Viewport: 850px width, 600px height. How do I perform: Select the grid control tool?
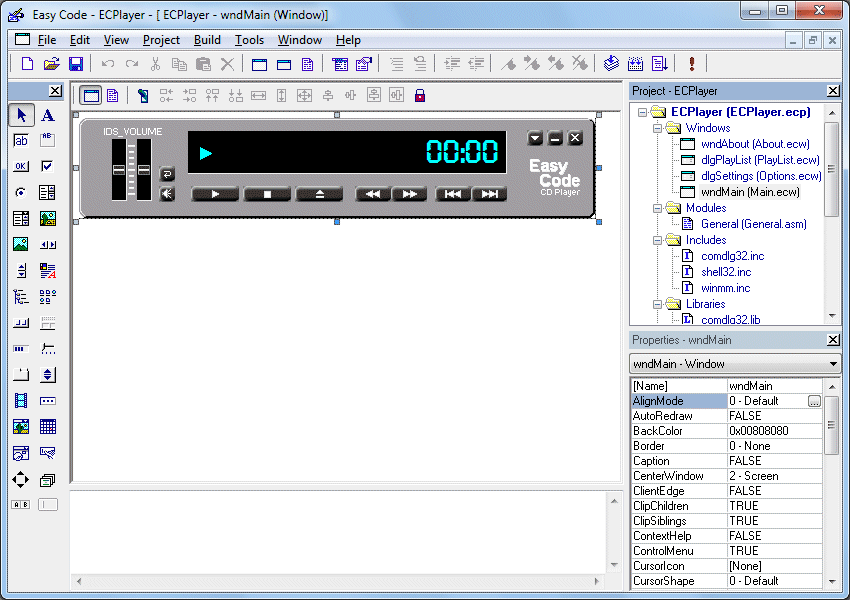pyautogui.click(x=48, y=427)
